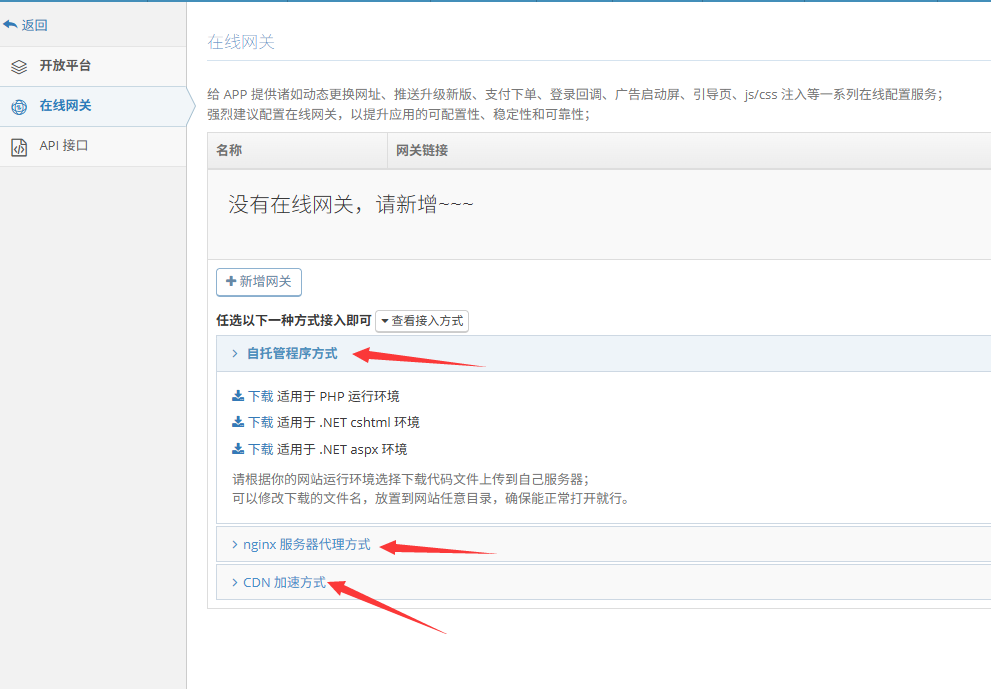Click the download icon for .NET cshtml
This screenshot has height=689, width=991.
[238, 423]
